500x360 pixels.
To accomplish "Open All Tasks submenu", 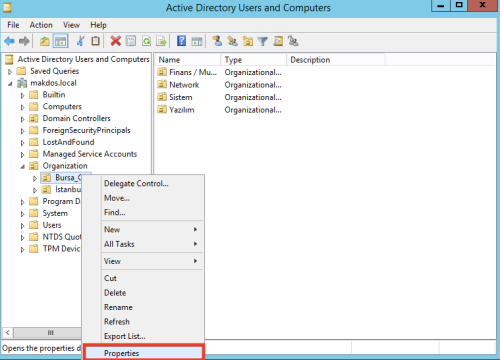I will pyautogui.click(x=143, y=244).
